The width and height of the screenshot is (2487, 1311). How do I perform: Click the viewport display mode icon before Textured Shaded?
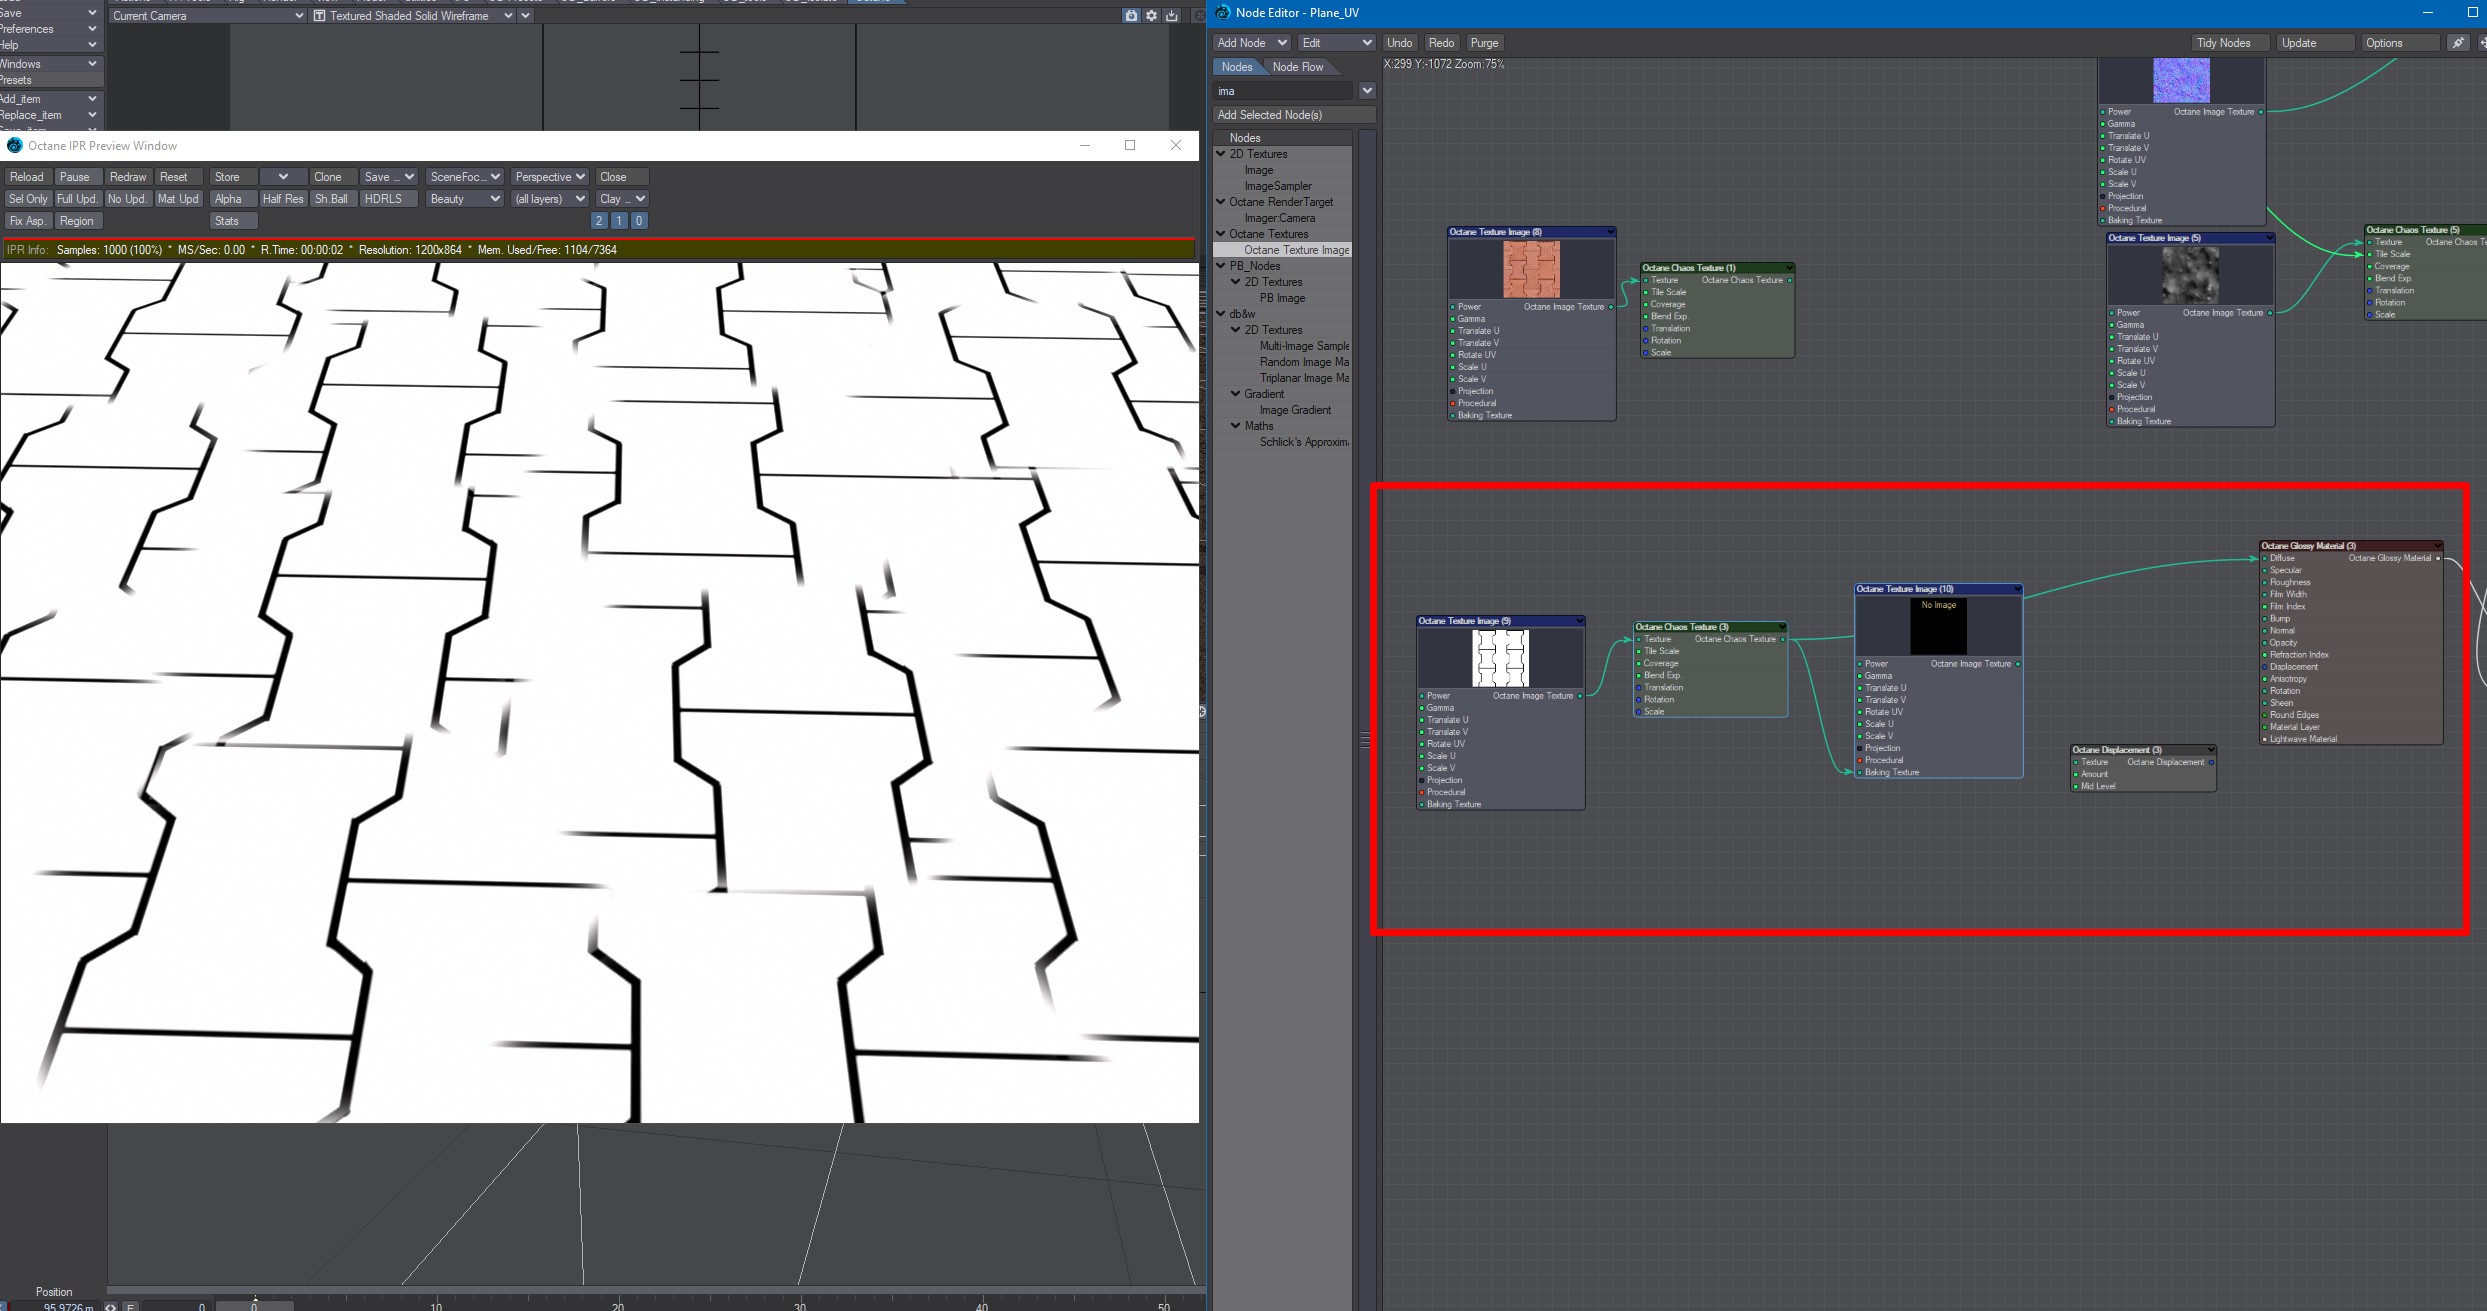[x=319, y=16]
